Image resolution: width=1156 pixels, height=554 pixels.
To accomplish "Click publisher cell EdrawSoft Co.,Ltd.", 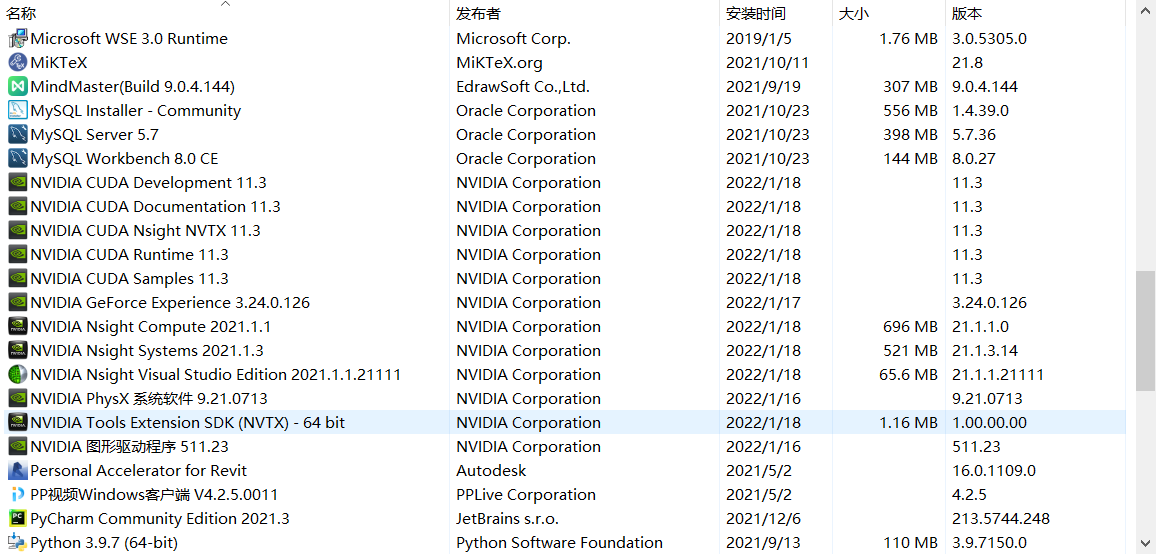I will click(523, 86).
